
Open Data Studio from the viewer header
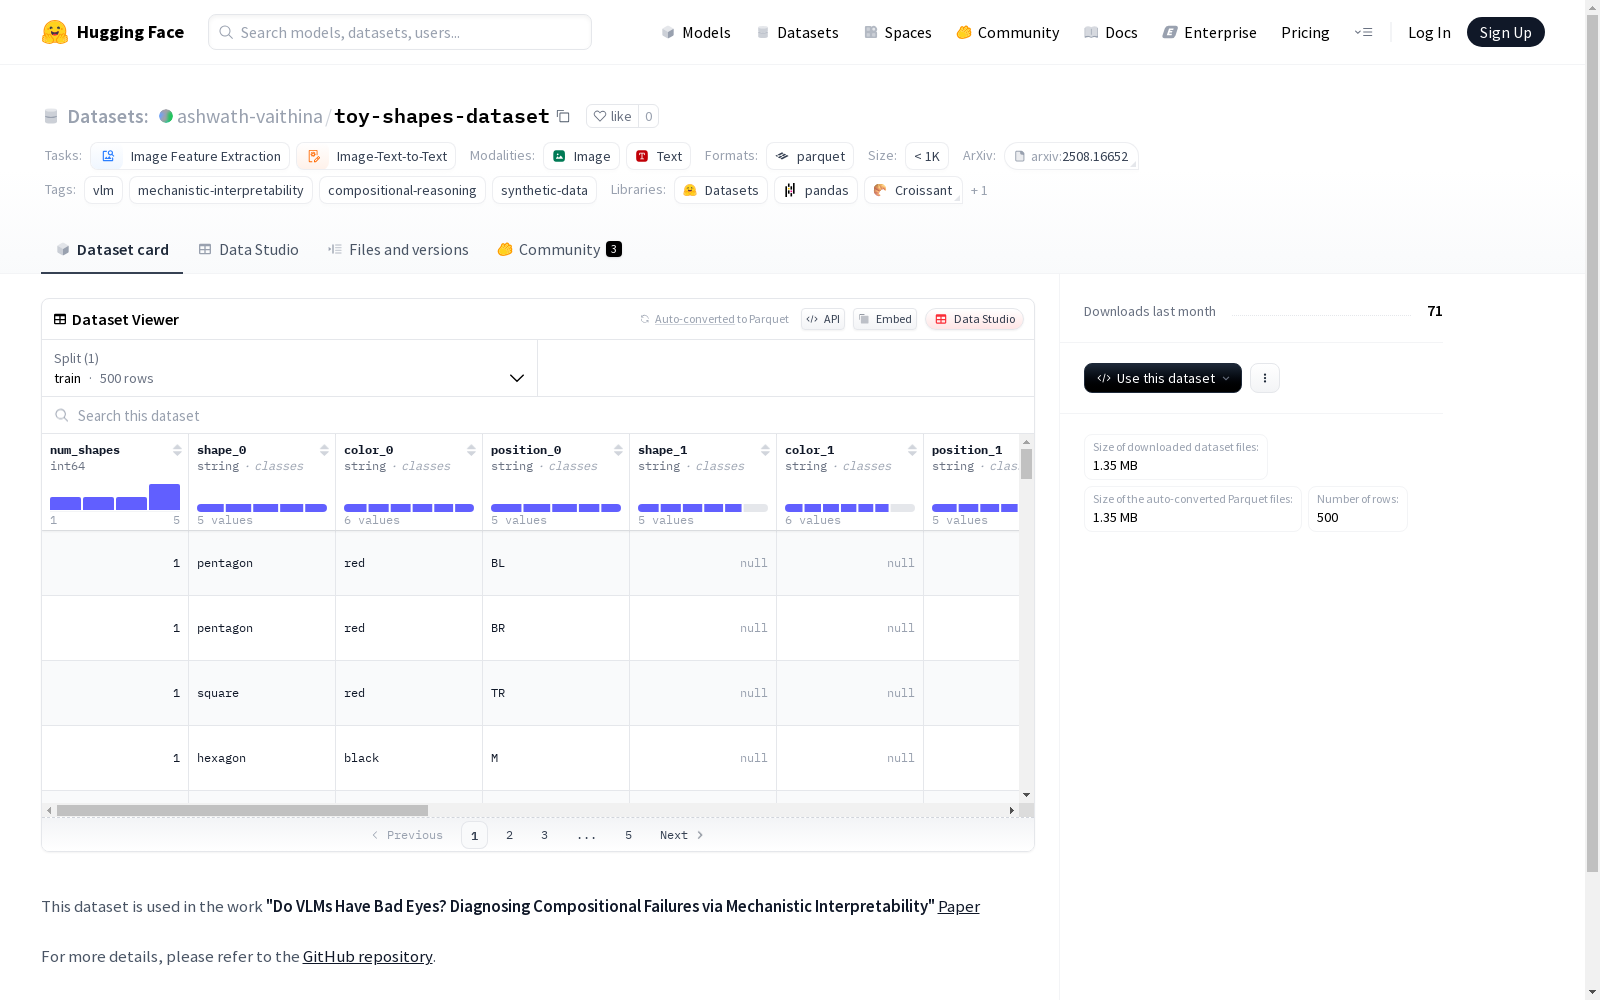click(x=975, y=319)
